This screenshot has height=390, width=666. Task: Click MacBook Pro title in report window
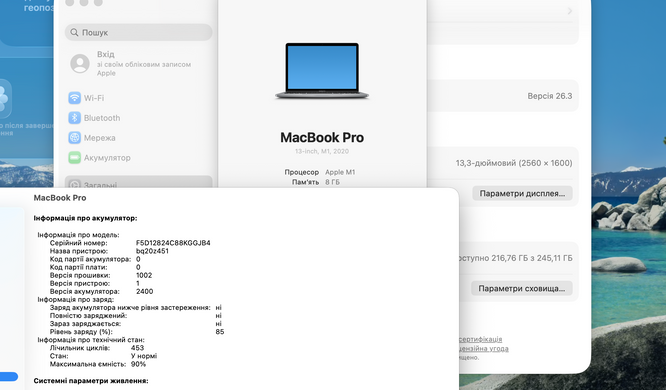click(x=60, y=198)
